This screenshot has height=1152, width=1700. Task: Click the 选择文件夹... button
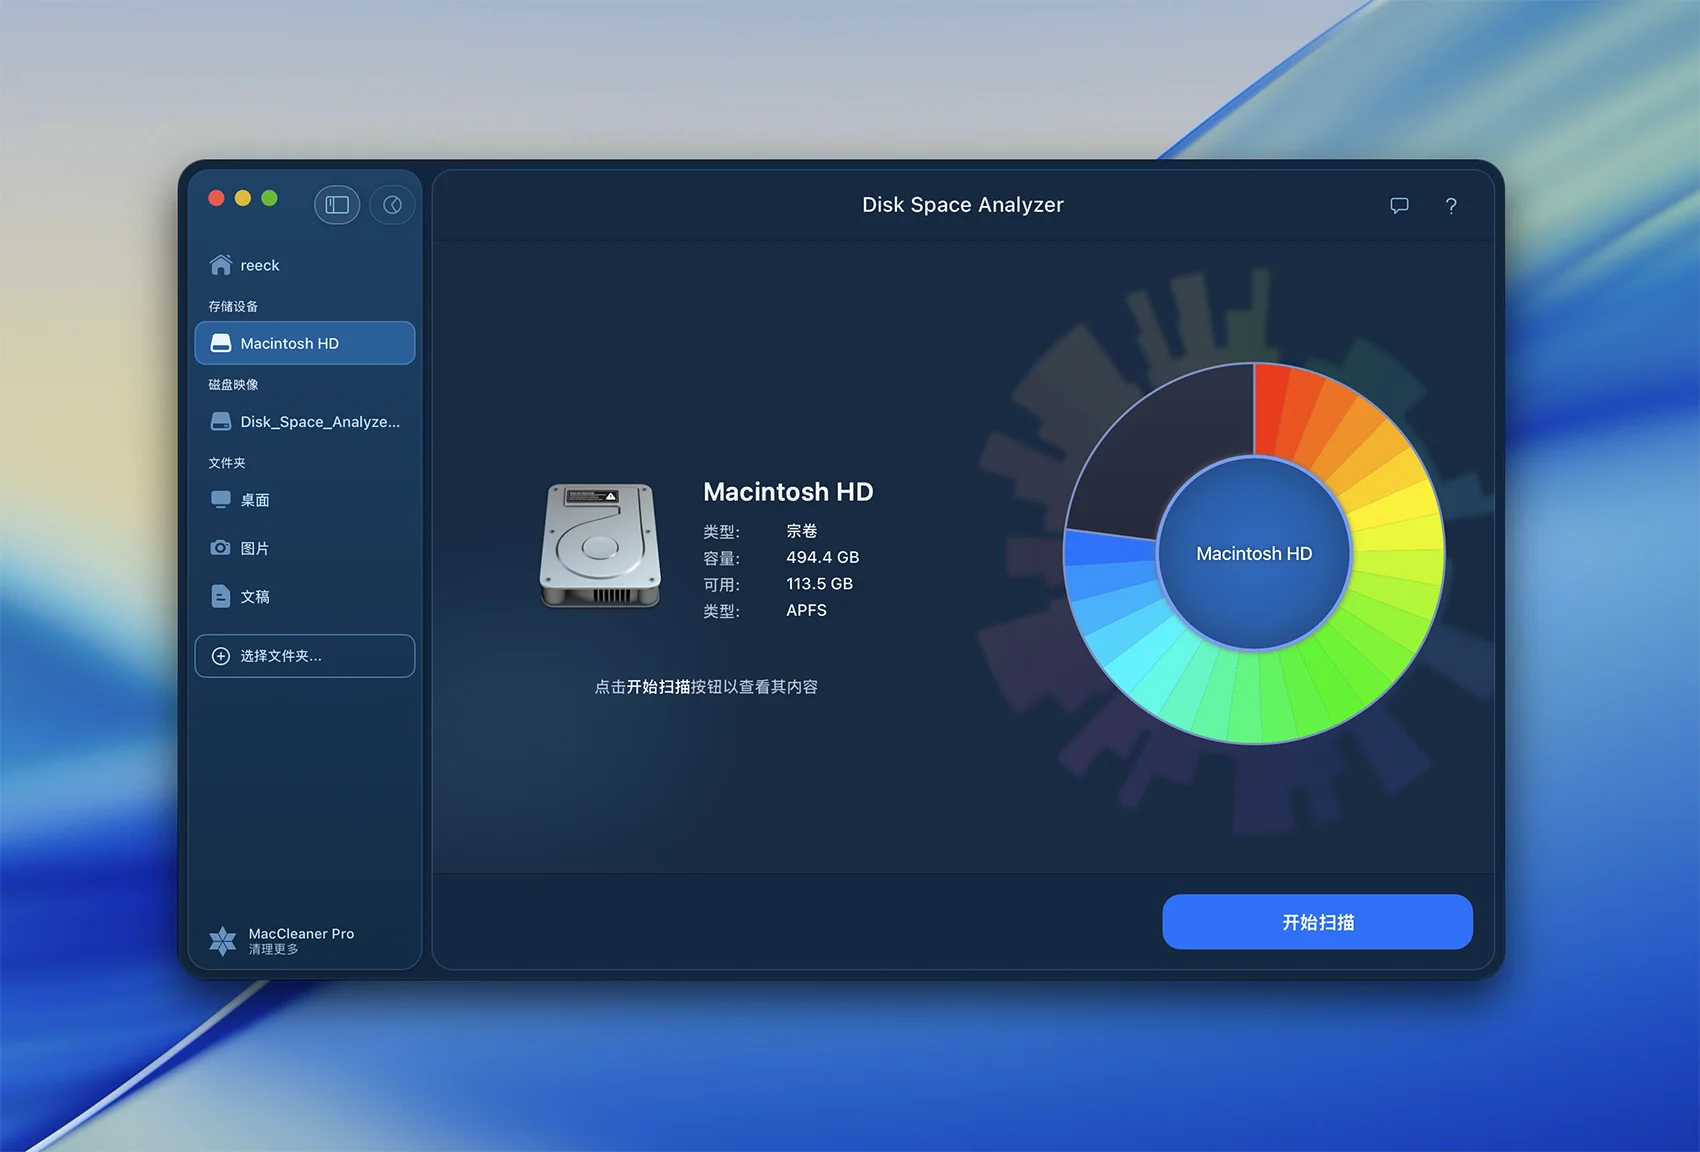[x=305, y=656]
